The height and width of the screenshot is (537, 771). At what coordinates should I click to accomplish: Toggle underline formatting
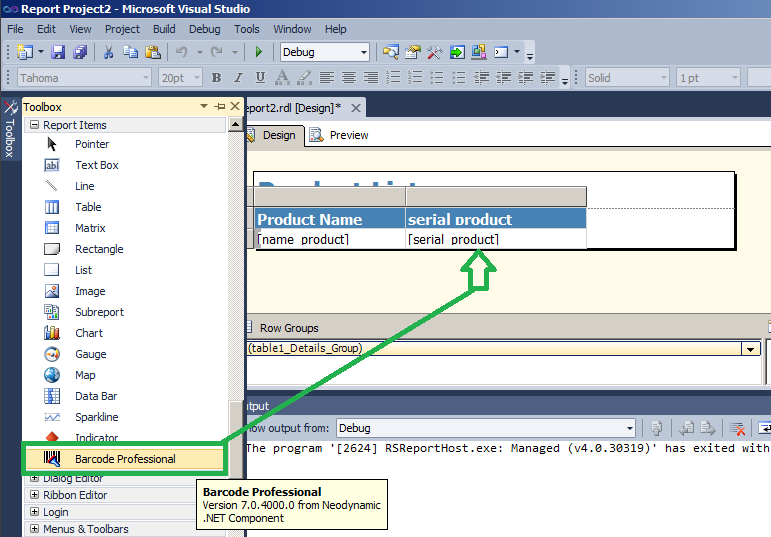tap(260, 78)
